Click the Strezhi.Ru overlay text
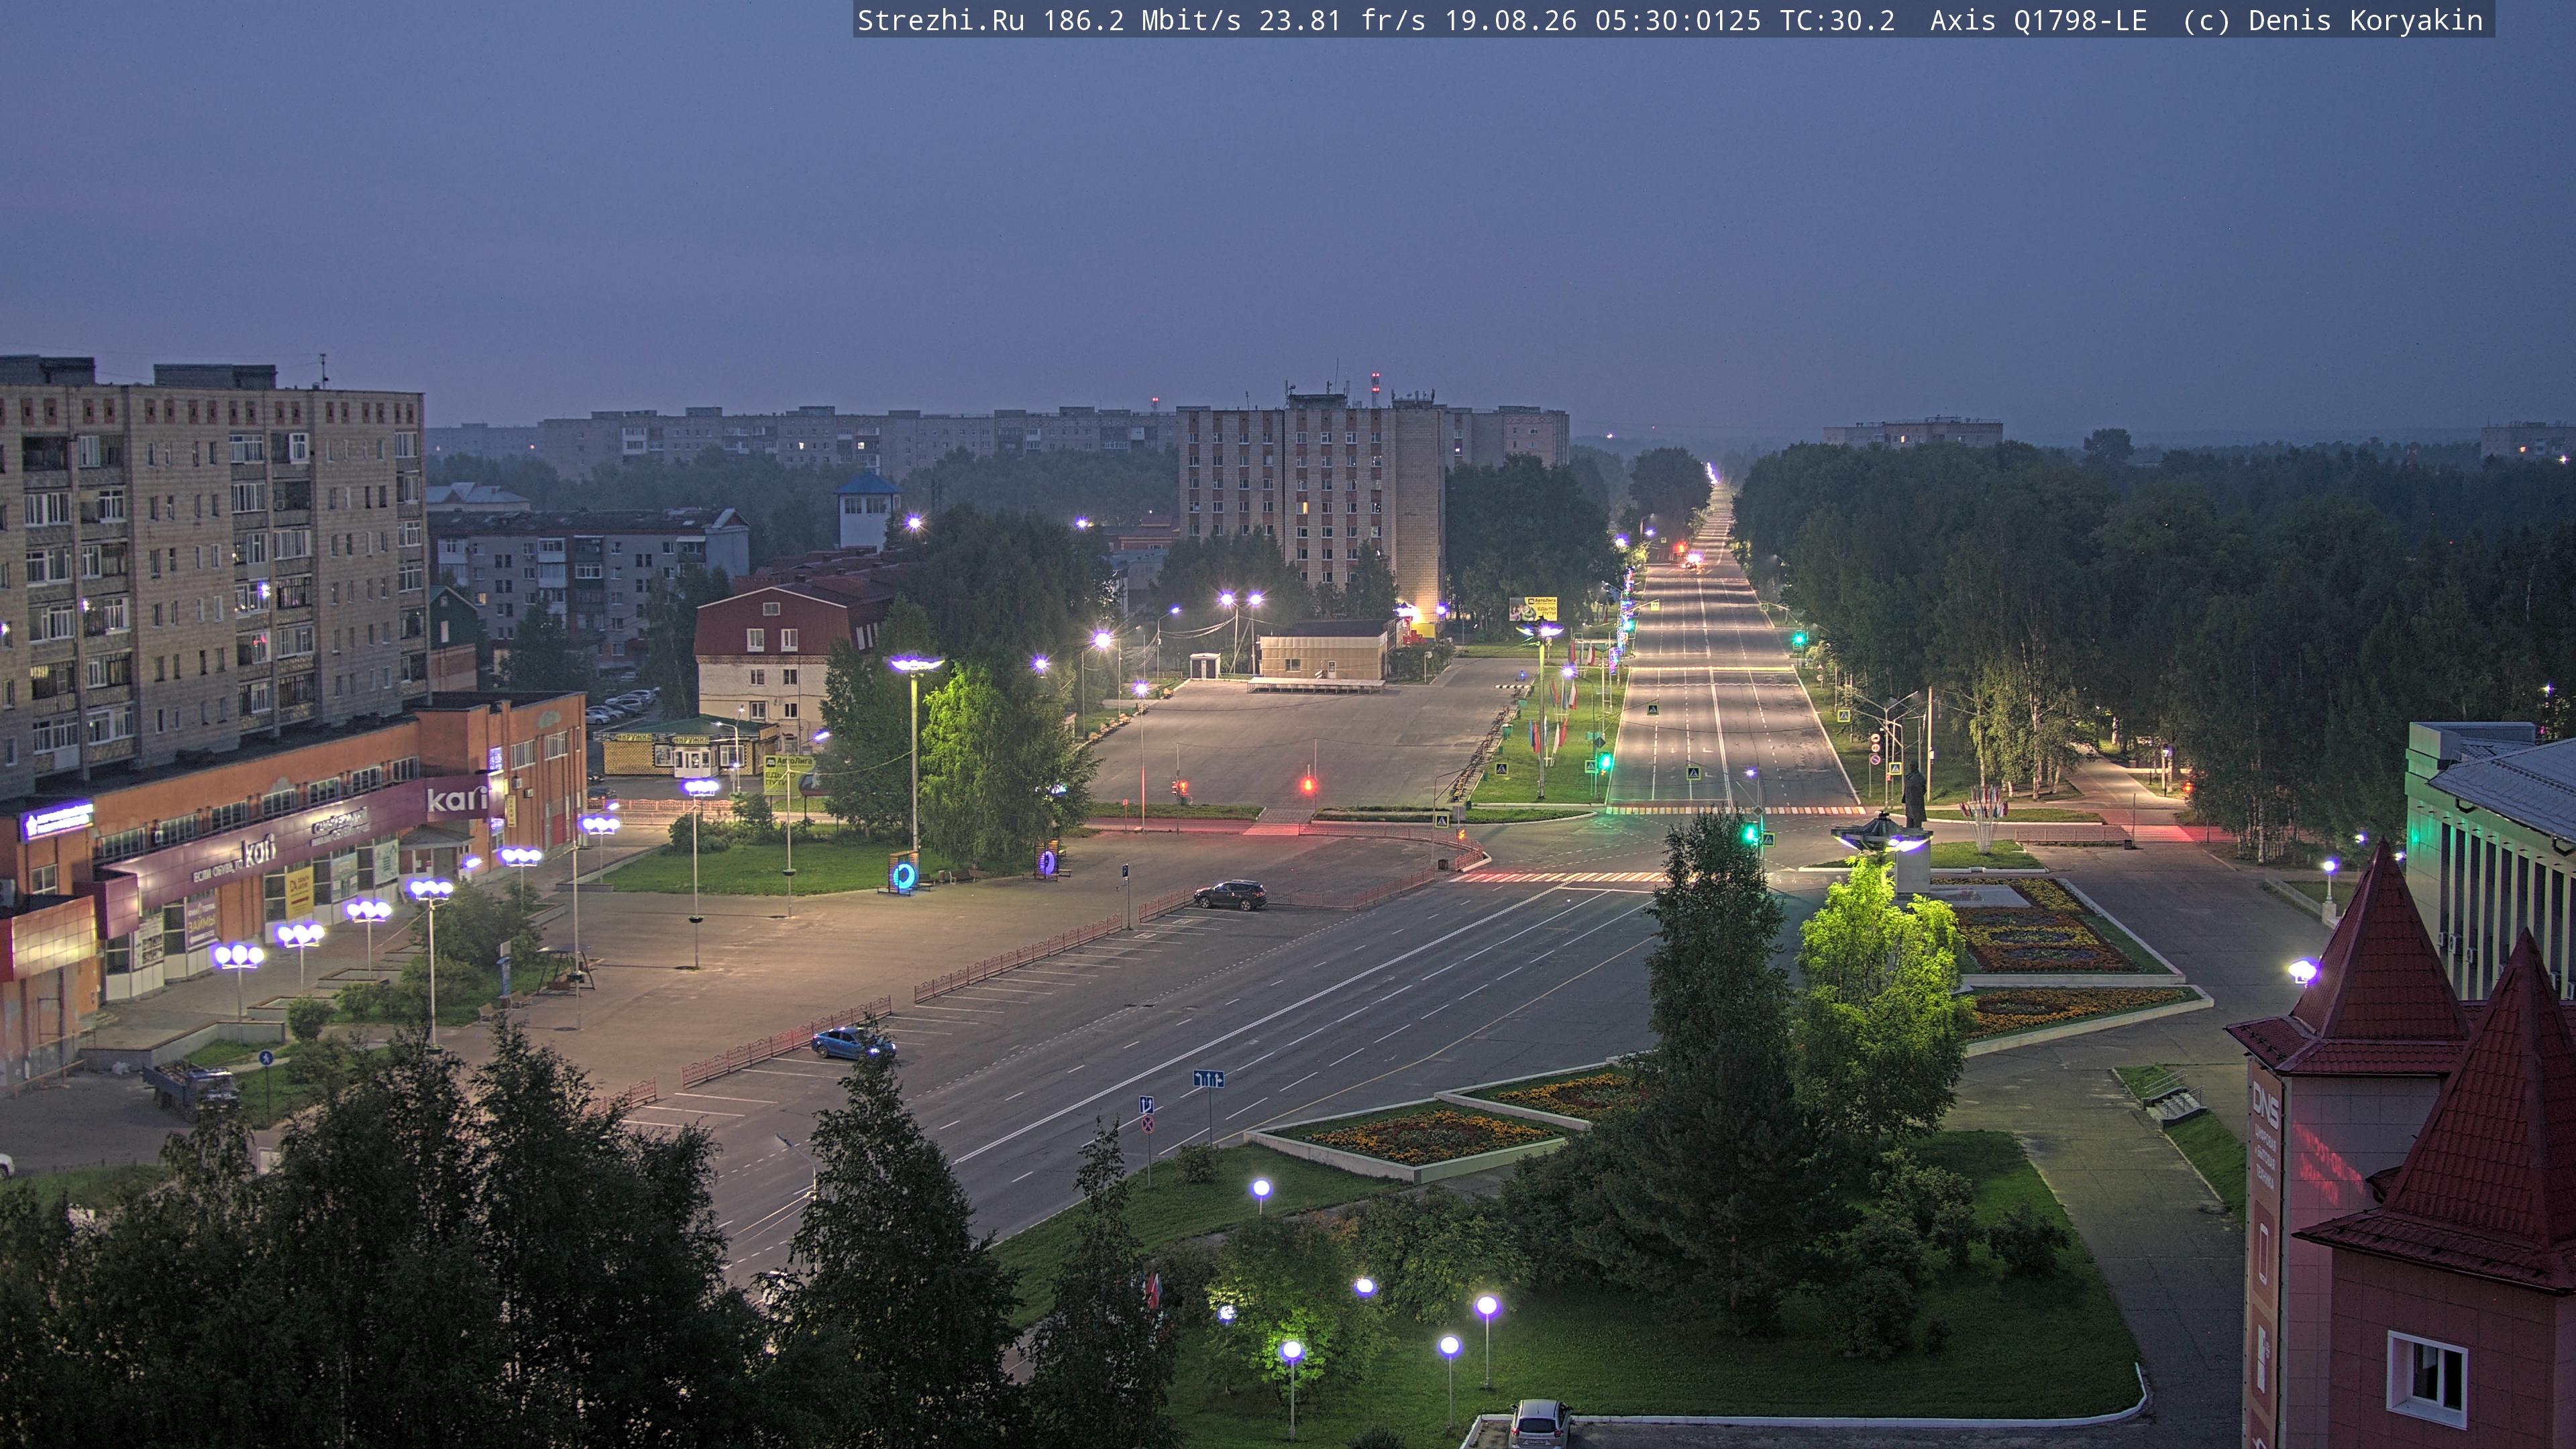This screenshot has width=2576, height=1449. [x=941, y=21]
